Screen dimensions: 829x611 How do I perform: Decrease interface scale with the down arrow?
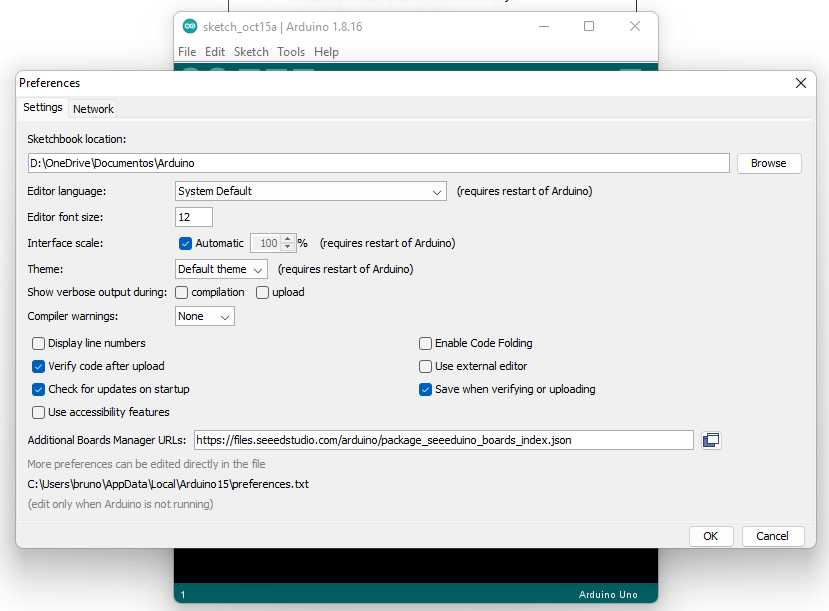click(289, 247)
